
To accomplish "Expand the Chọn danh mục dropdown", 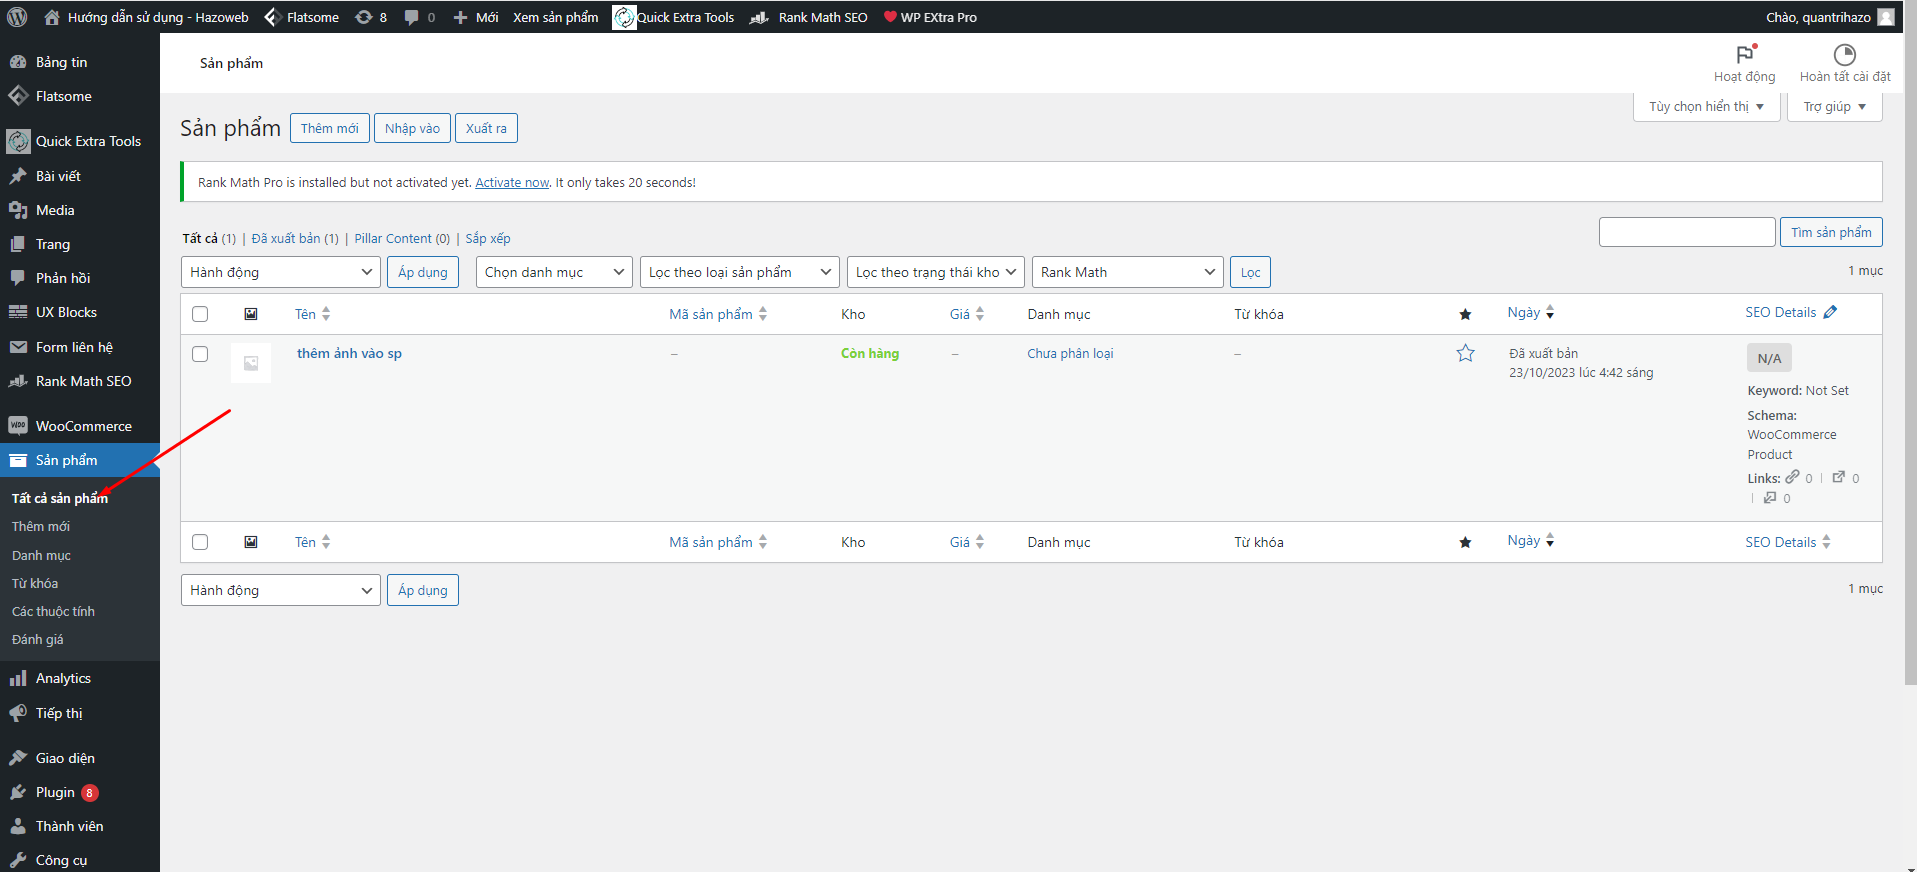I will coord(553,272).
